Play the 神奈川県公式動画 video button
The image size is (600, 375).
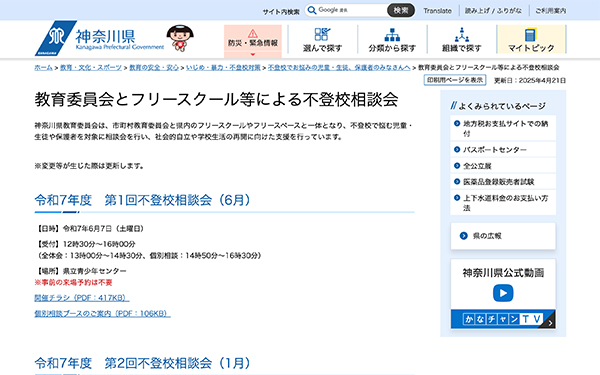coord(503,293)
